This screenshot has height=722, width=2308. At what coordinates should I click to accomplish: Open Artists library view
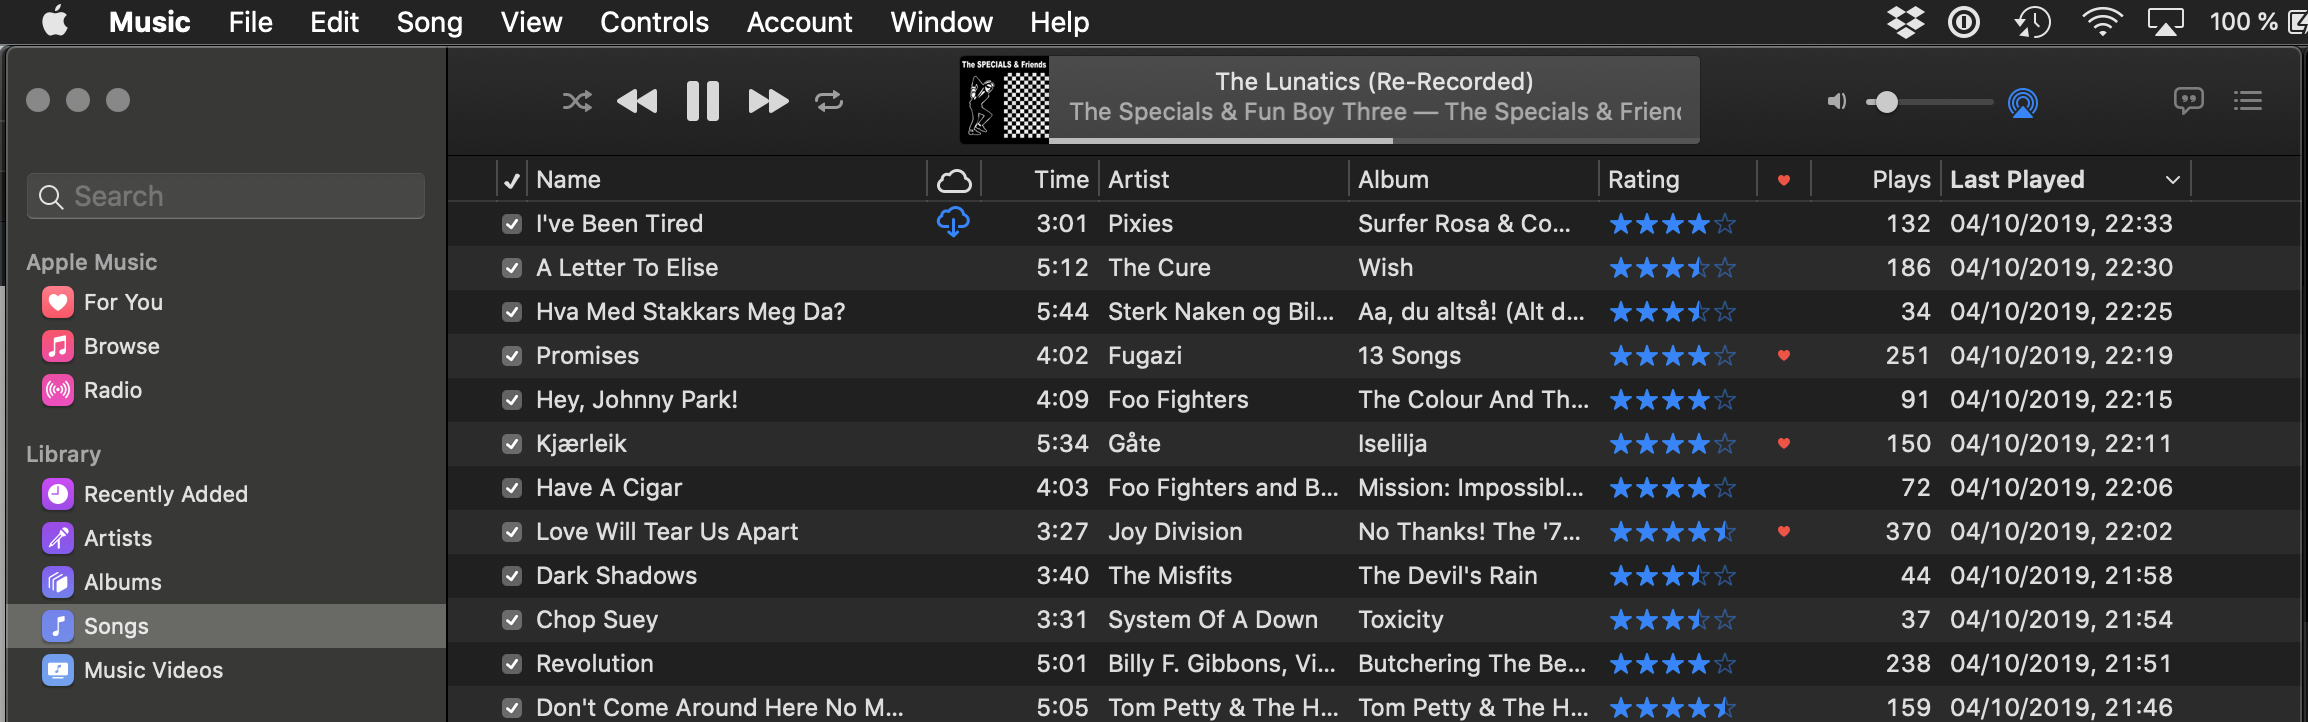[x=97, y=538]
